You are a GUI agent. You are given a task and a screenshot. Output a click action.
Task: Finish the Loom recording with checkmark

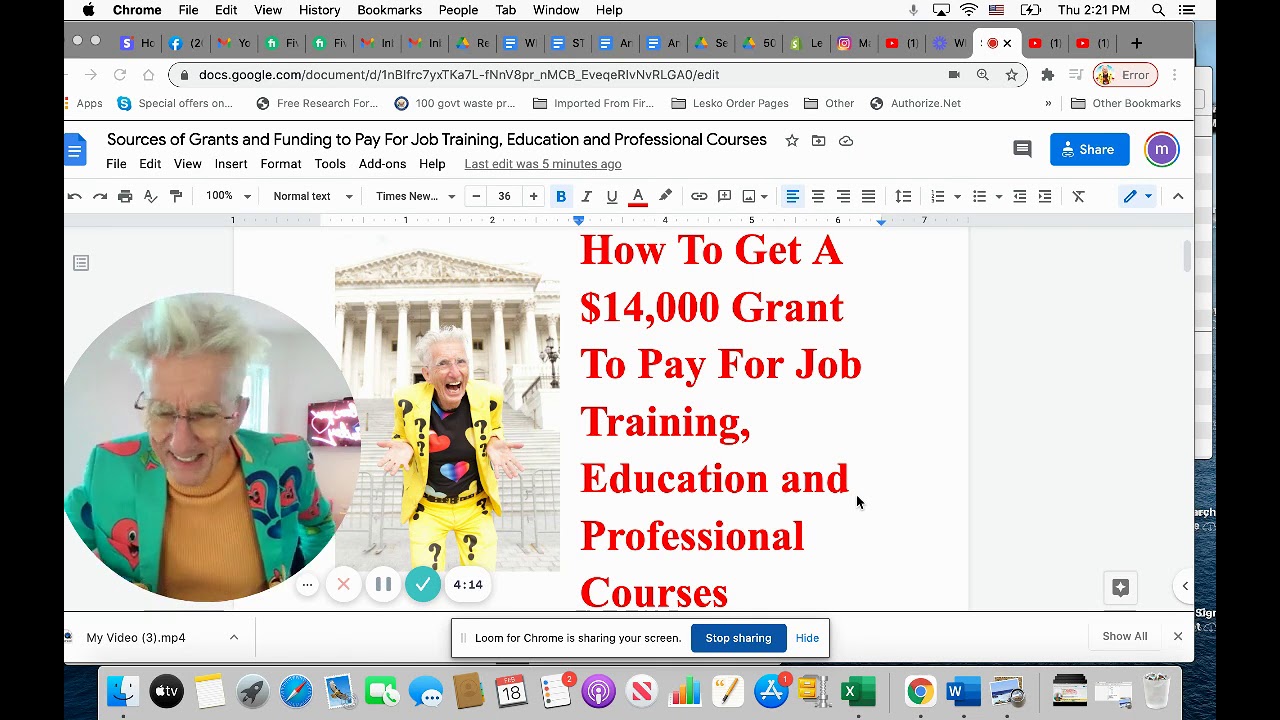point(423,584)
